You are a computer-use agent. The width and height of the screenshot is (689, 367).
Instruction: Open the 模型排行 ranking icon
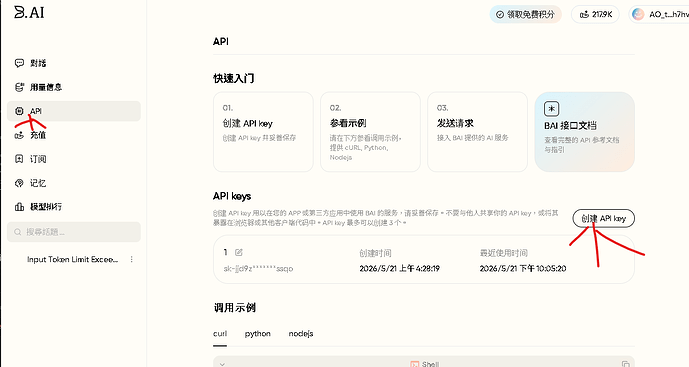[x=19, y=207]
